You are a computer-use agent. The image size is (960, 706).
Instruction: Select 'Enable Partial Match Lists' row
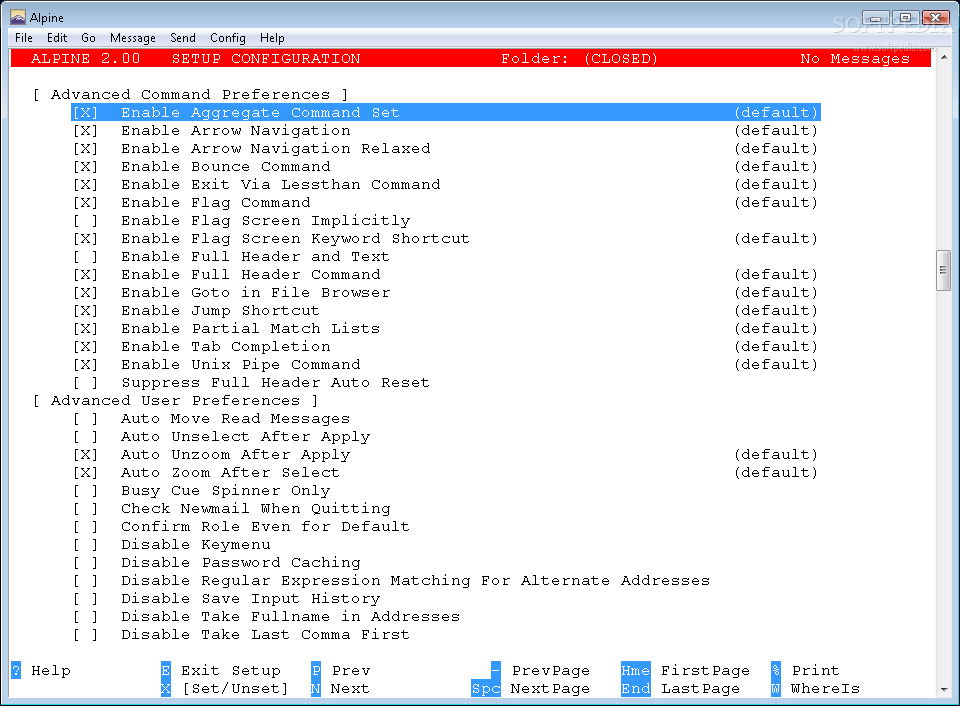pos(250,329)
